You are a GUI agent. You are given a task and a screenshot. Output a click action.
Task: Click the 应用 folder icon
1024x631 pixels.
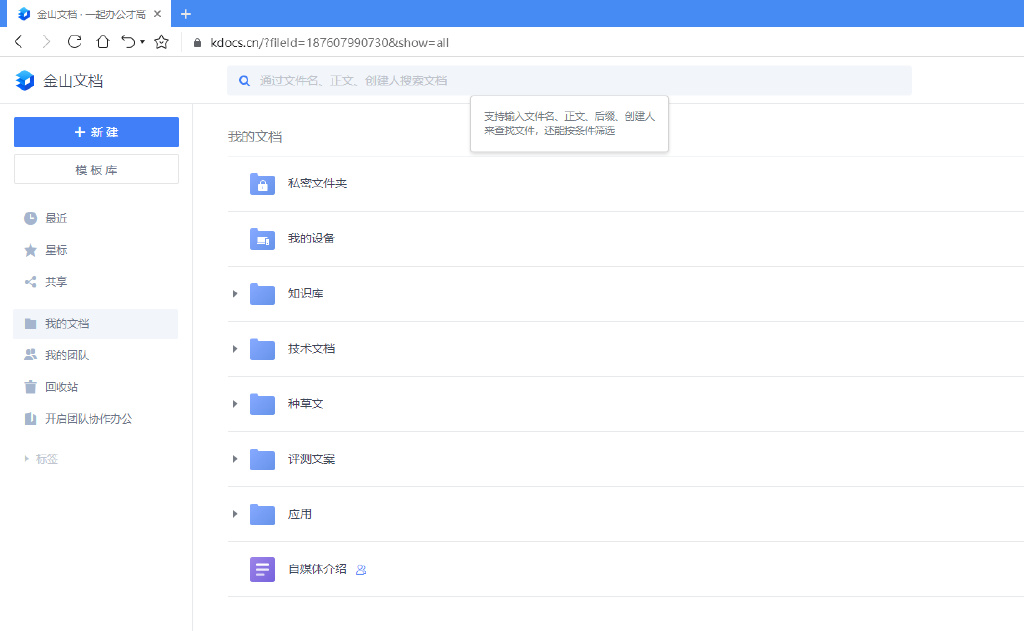point(263,515)
